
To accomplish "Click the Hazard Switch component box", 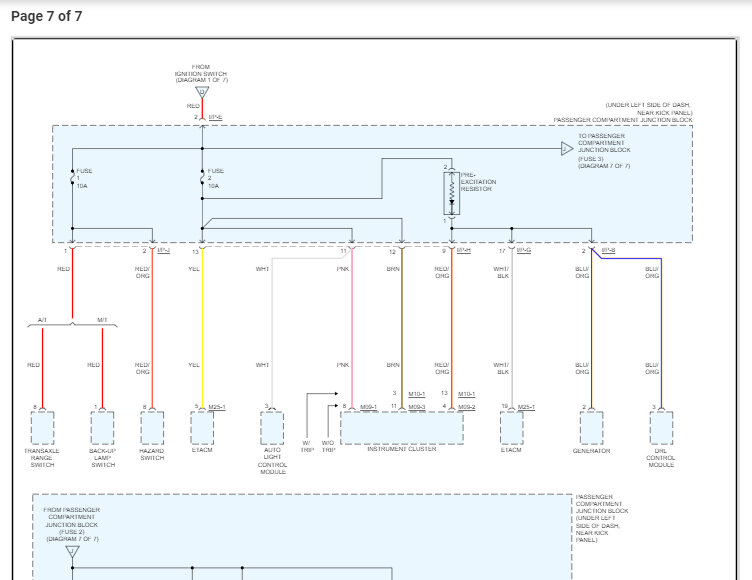I will coord(152,428).
